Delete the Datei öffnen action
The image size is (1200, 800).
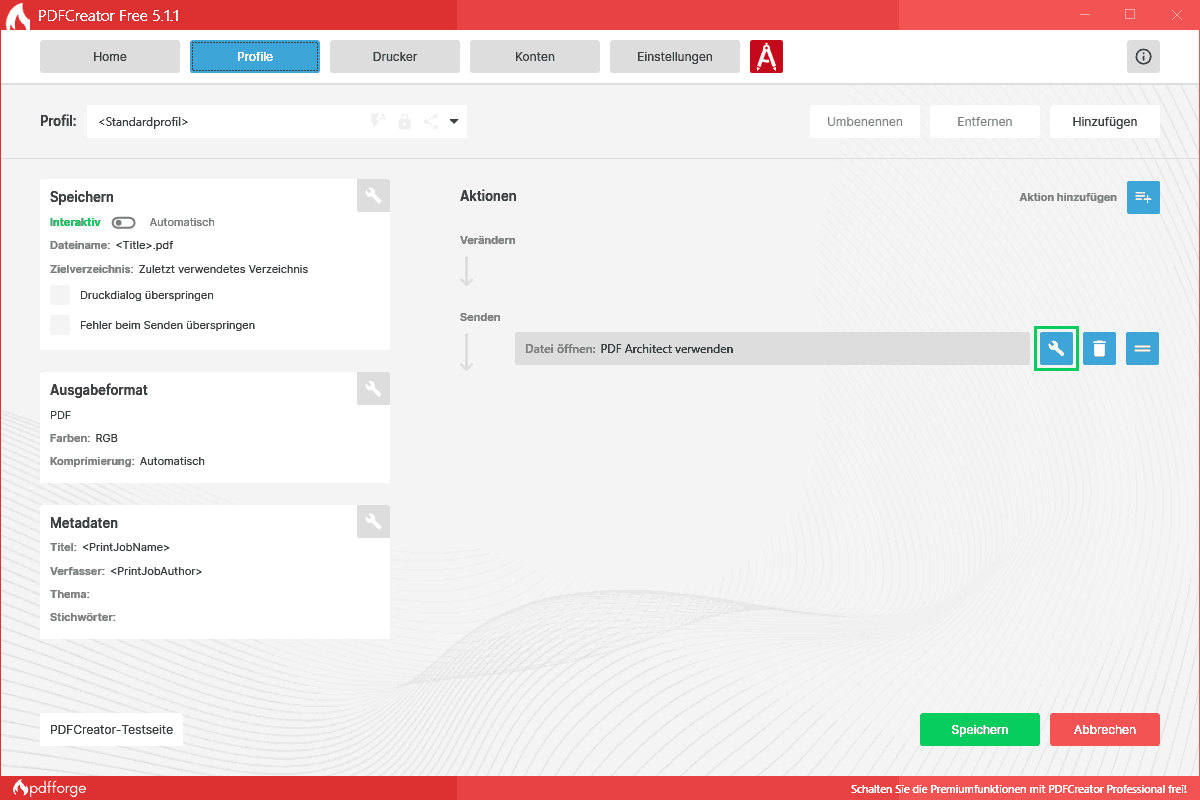coord(1099,348)
